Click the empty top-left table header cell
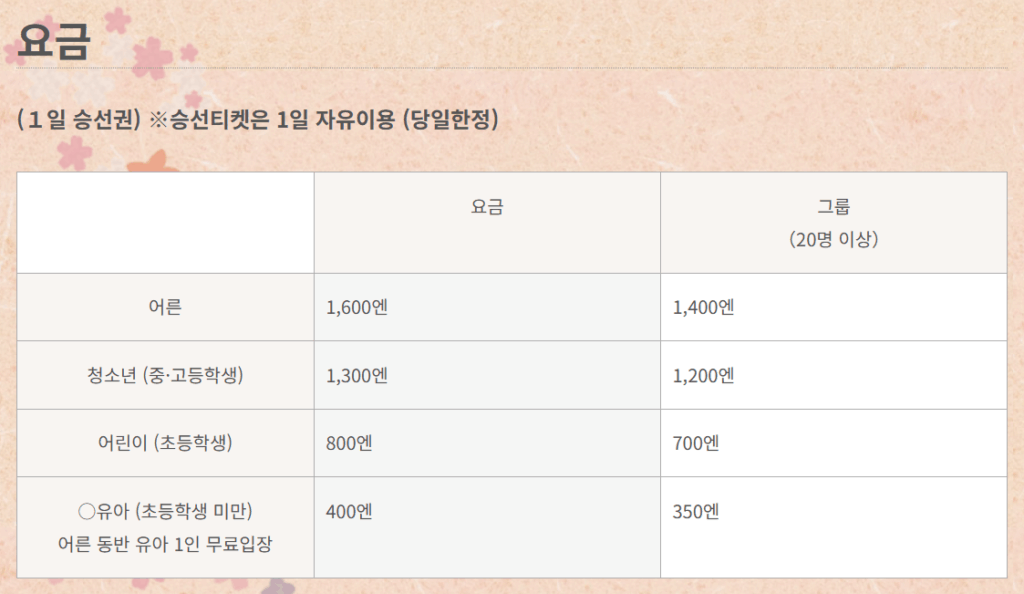Viewport: 1024px width, 594px height. point(165,223)
